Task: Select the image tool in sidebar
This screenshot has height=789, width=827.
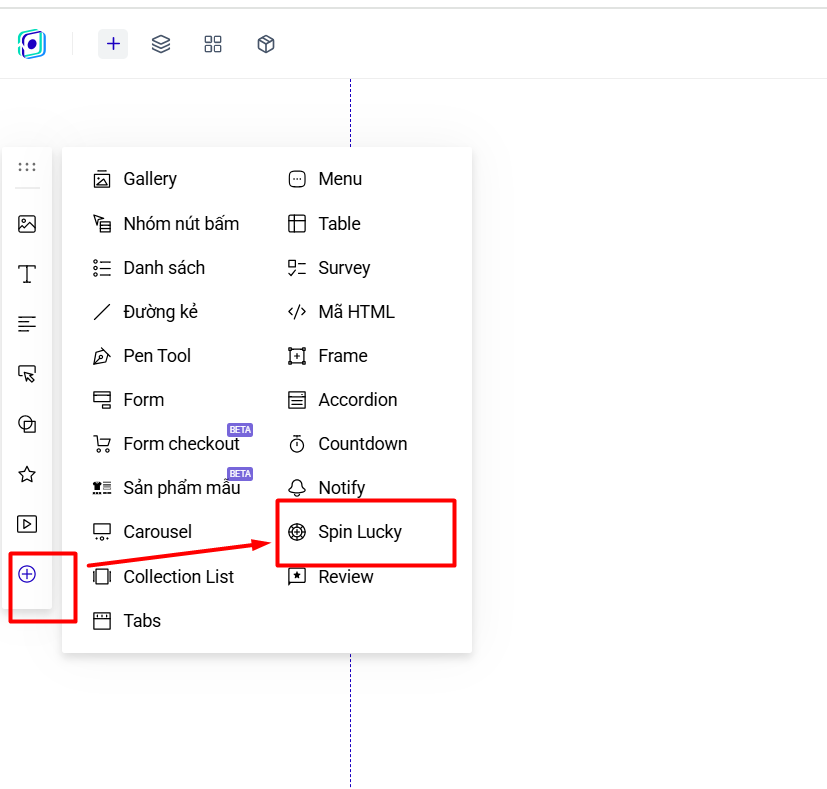Action: pos(27,224)
